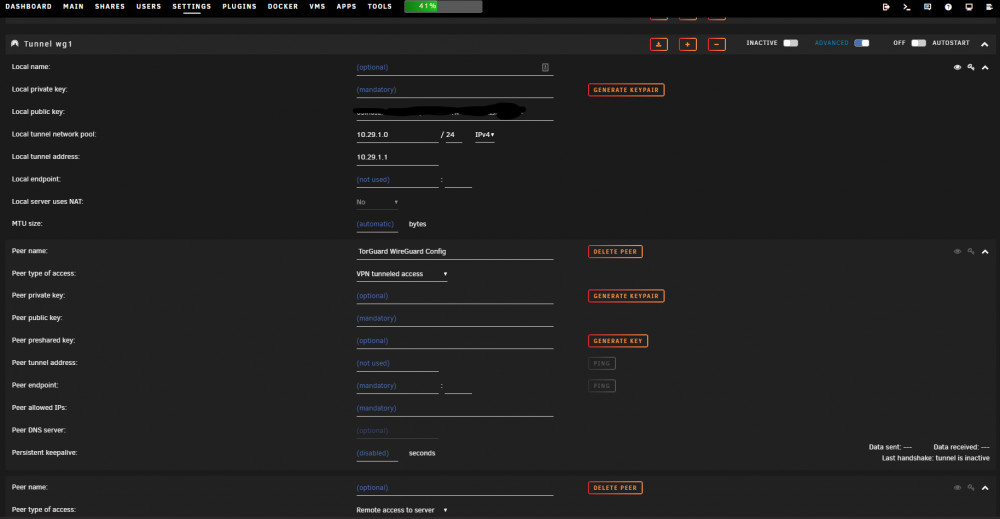Screen dimensions: 1000x519
Task: Click the TorGuard WireGuard Config name field
Action: (x=455, y=252)
